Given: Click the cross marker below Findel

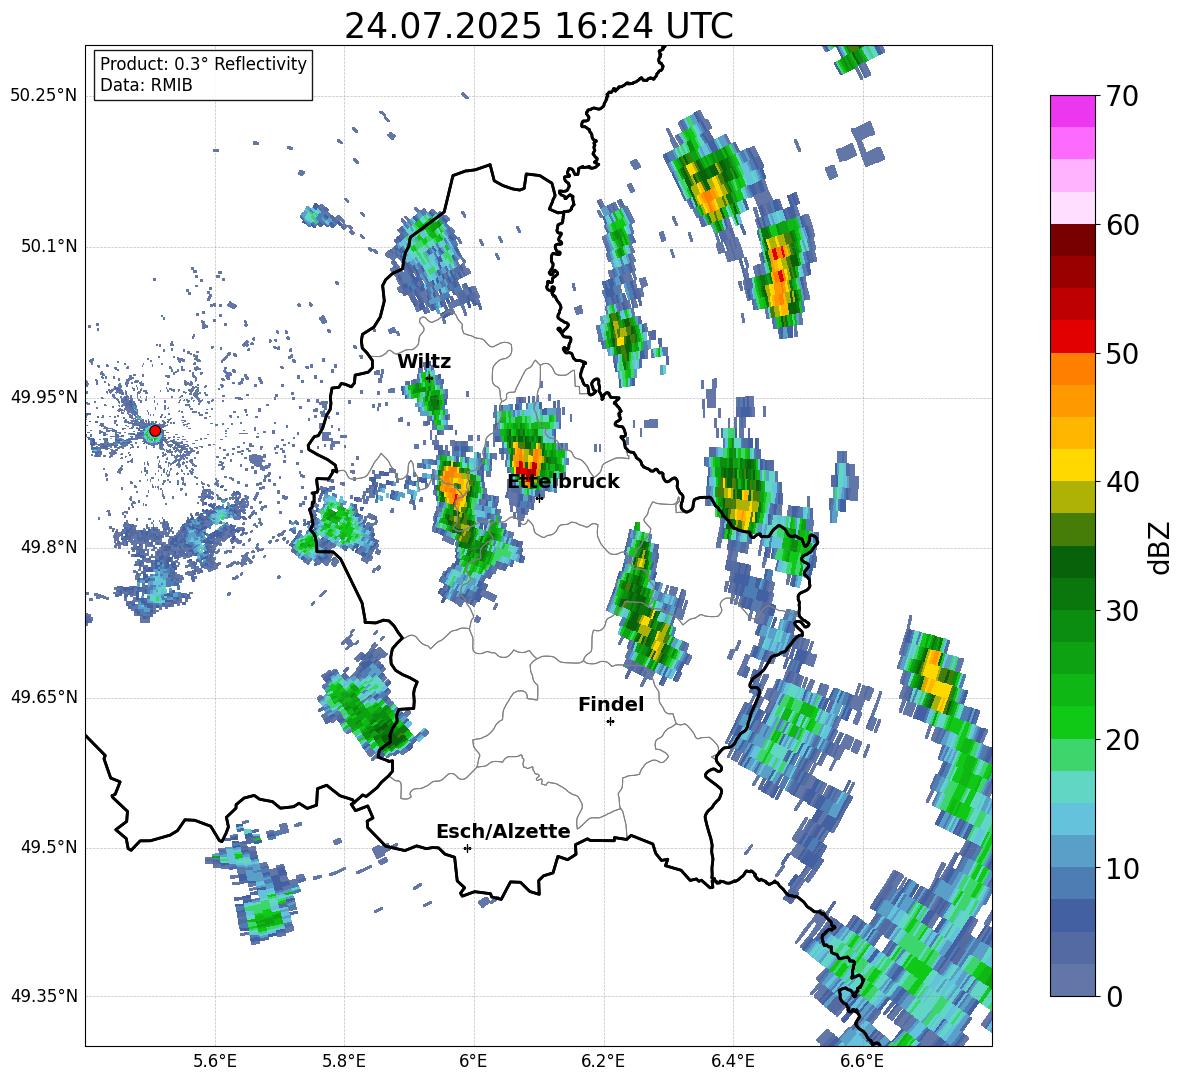Looking at the screenshot, I should click(x=610, y=722).
